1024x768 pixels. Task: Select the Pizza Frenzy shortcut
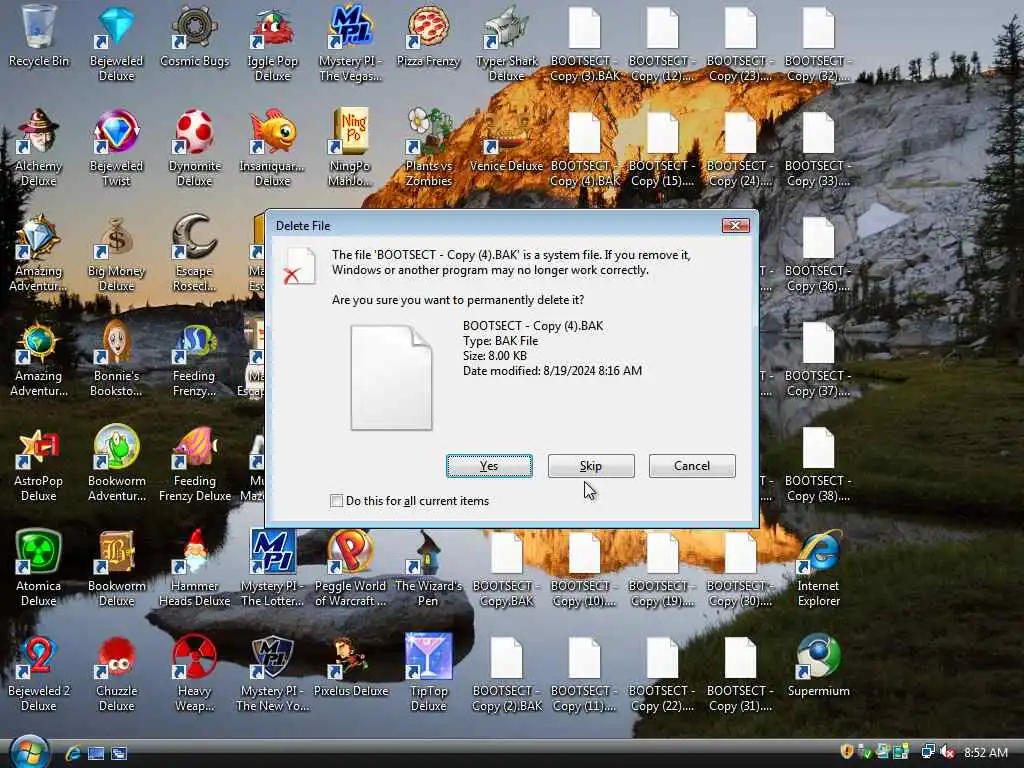[x=428, y=37]
